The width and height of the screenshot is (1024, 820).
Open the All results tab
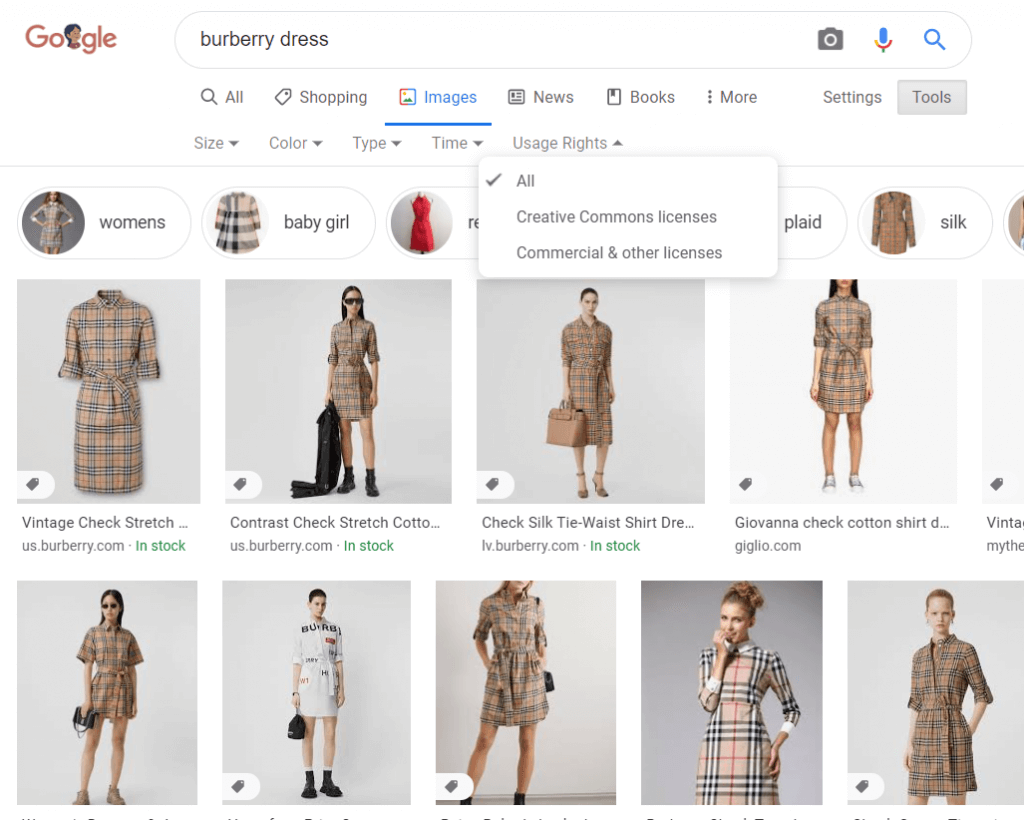[222, 97]
